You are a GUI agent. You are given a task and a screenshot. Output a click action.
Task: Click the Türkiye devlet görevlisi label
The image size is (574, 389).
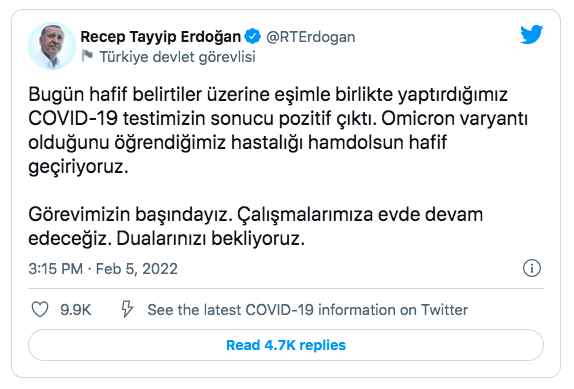click(x=178, y=57)
